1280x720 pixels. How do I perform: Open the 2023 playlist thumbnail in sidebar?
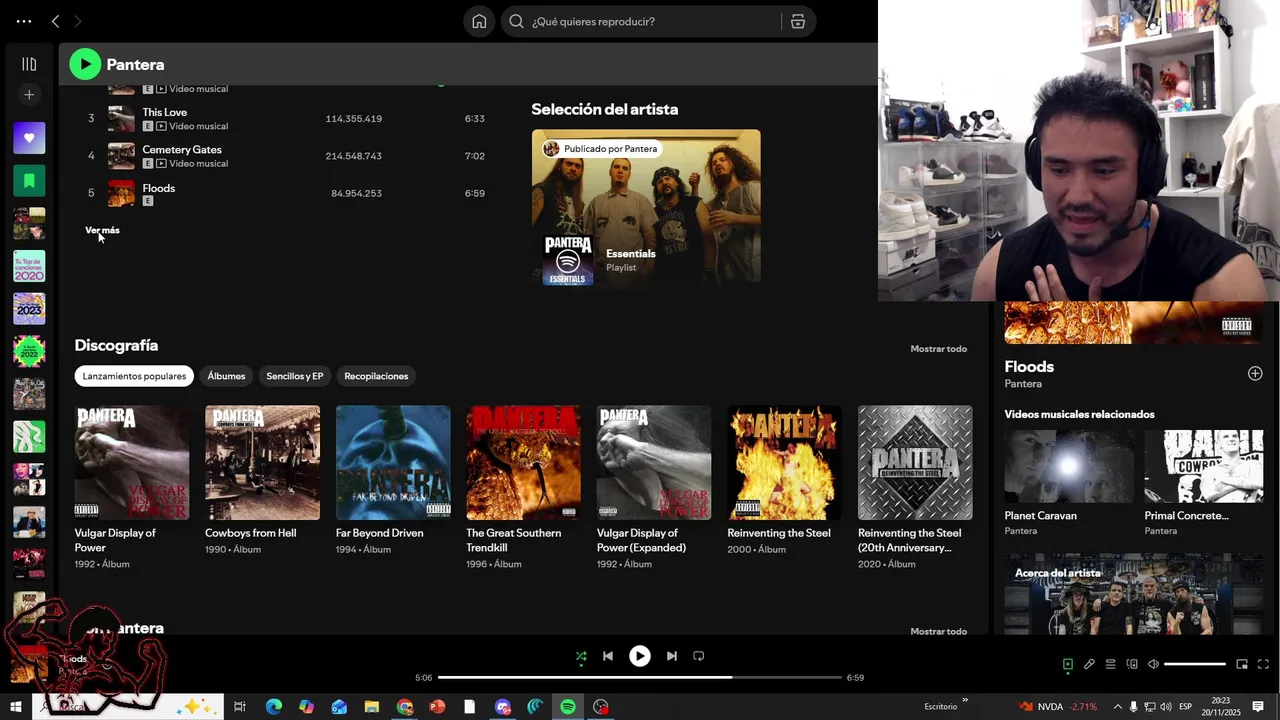[x=29, y=309]
